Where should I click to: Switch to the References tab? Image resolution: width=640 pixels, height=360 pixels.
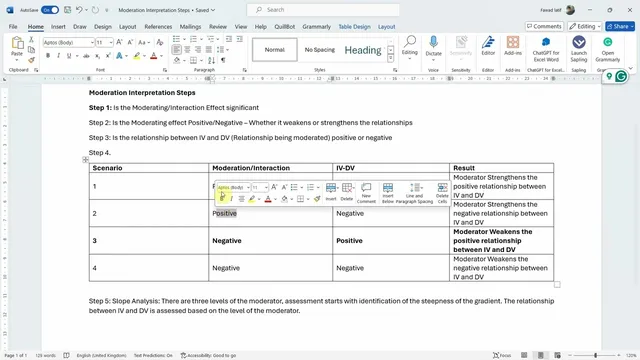coord(158,27)
